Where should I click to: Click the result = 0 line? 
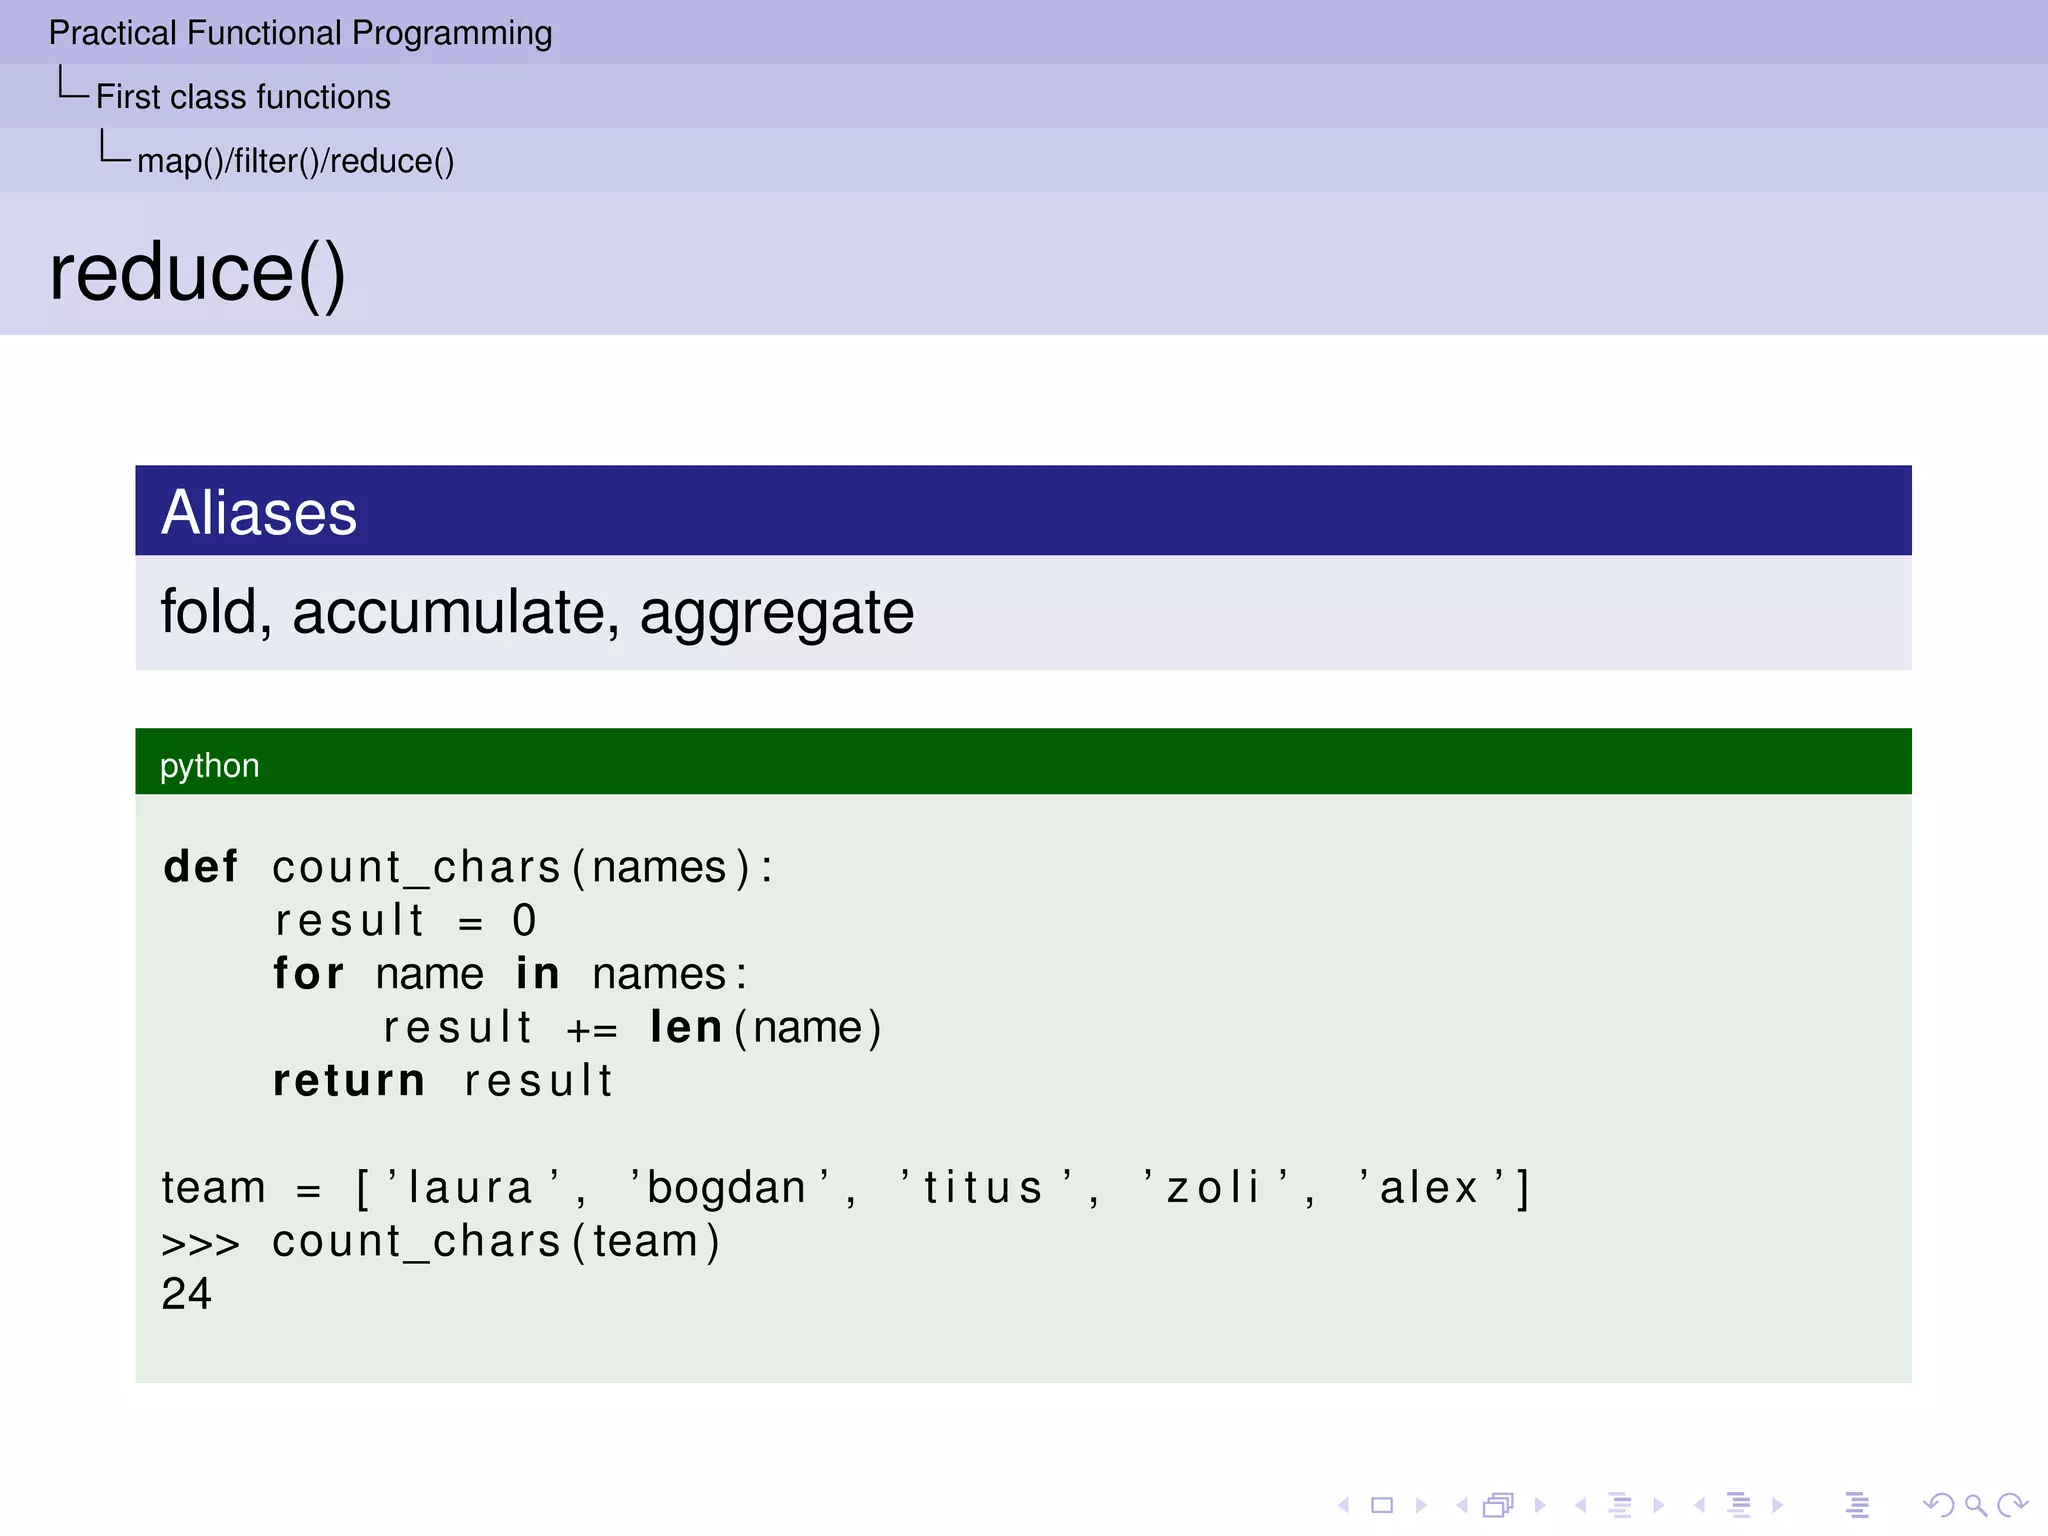(405, 920)
